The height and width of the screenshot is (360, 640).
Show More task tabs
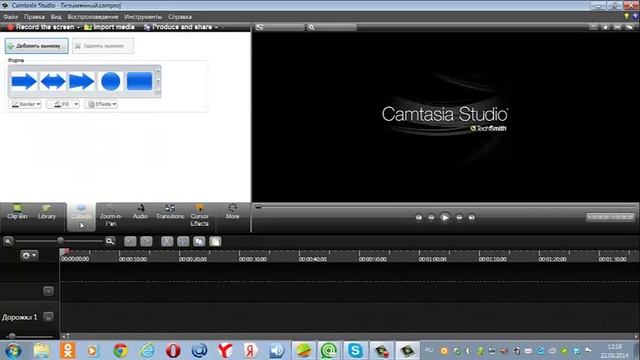click(x=233, y=212)
